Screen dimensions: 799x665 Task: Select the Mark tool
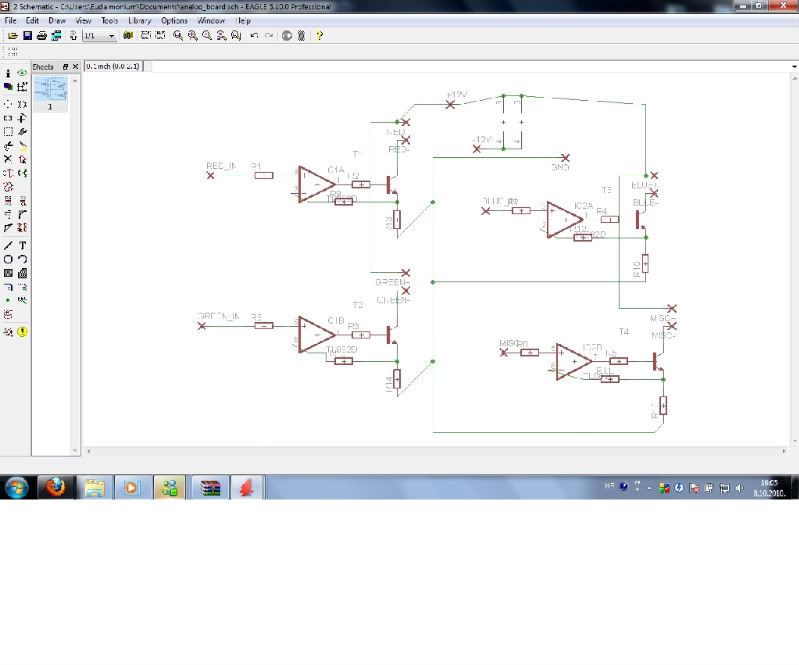[x=22, y=87]
